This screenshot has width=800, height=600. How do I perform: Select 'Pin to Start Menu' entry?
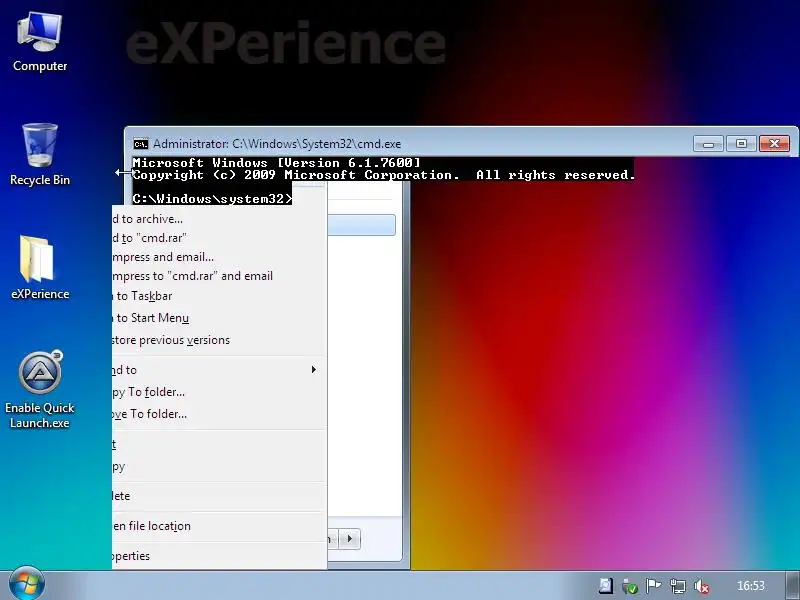click(219, 318)
